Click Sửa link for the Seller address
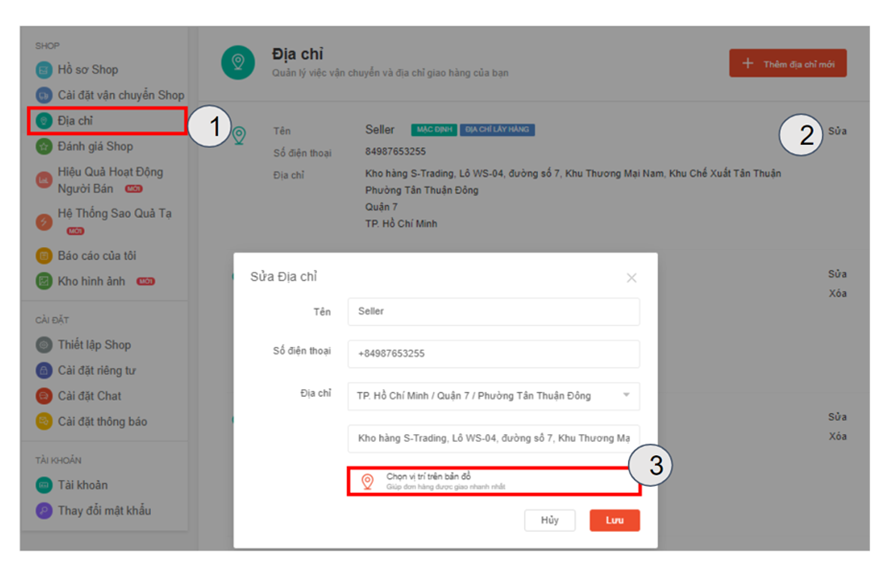 [x=837, y=131]
